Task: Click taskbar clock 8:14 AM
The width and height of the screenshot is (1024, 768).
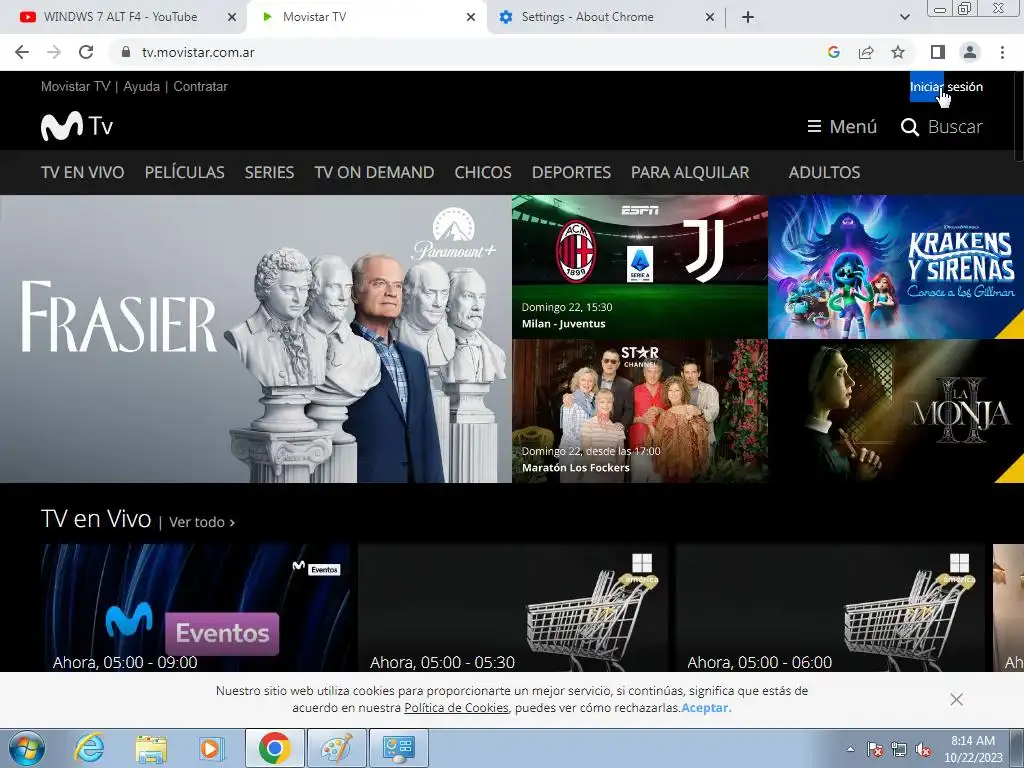Action: click(972, 749)
